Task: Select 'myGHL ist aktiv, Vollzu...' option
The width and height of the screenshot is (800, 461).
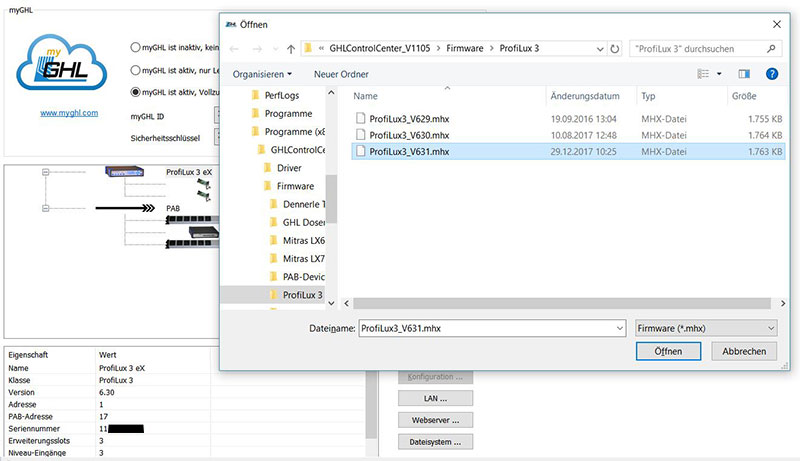Action: (x=135, y=92)
